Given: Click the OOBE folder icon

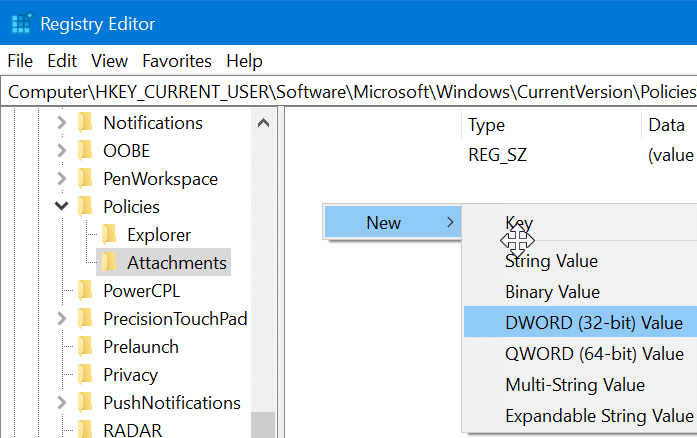Looking at the screenshot, I should pyautogui.click(x=85, y=150).
